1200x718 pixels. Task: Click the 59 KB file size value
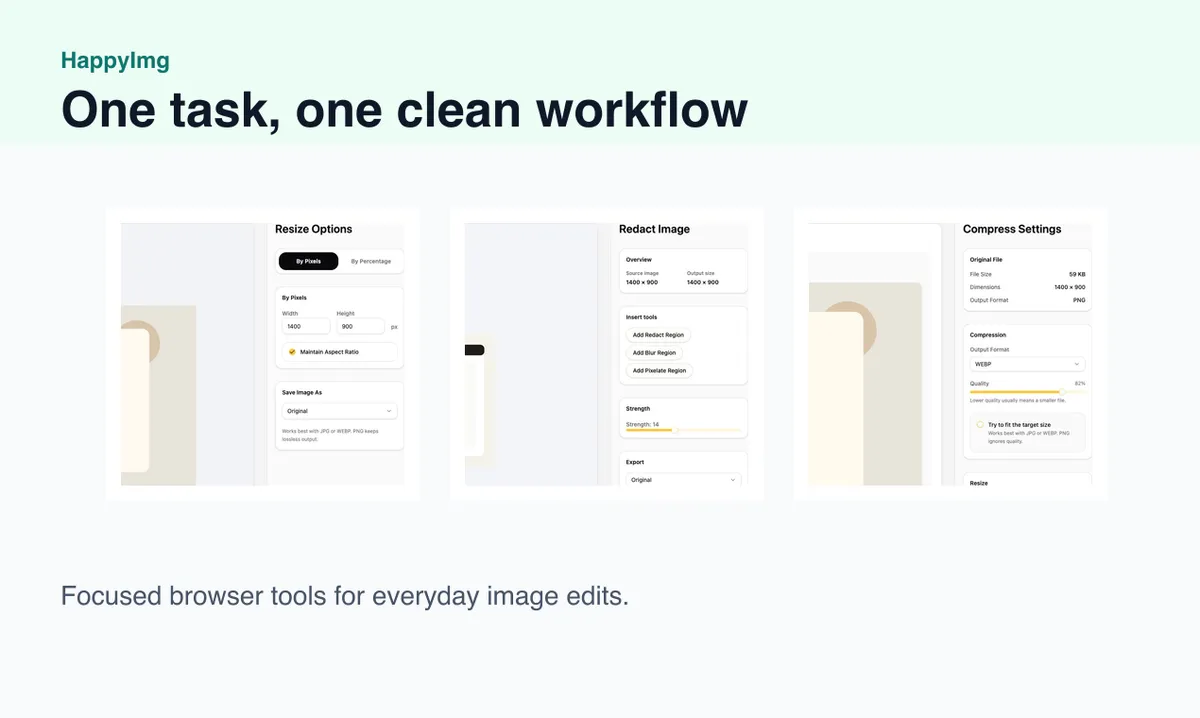(1077, 274)
